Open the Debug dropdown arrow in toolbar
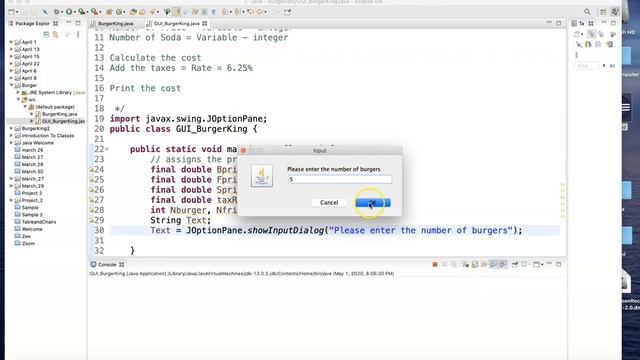Viewport: 640px width, 360px height. pos(62,12)
